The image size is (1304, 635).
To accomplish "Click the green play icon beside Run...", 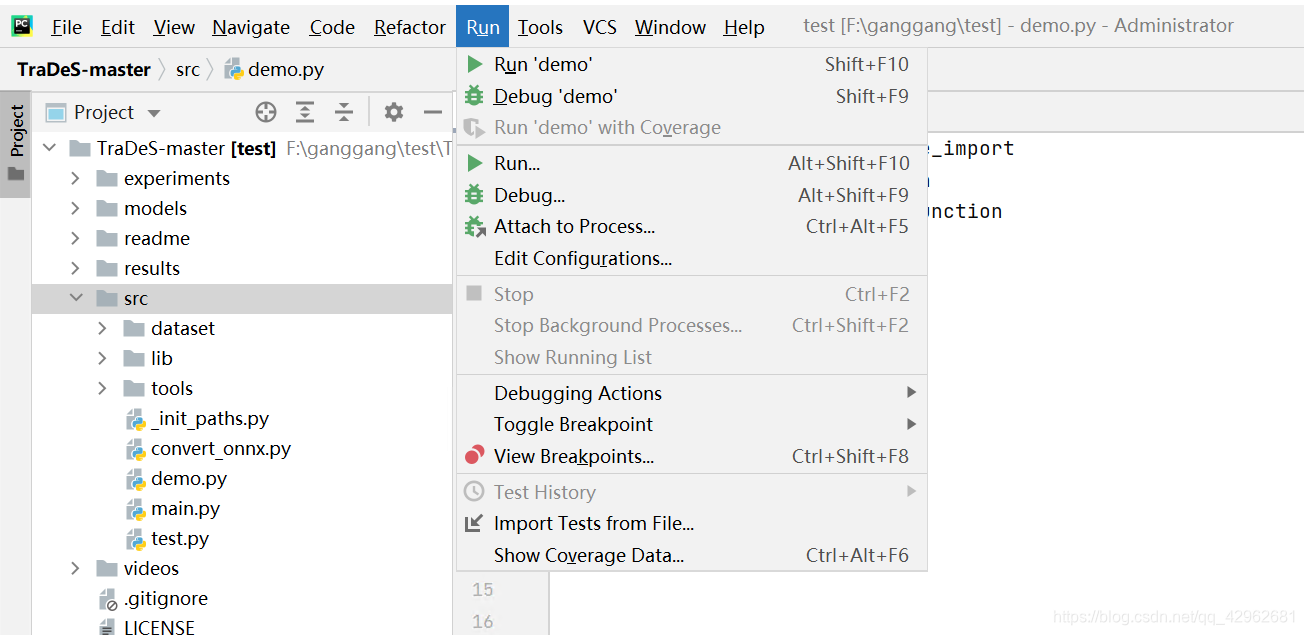I will click(x=475, y=163).
